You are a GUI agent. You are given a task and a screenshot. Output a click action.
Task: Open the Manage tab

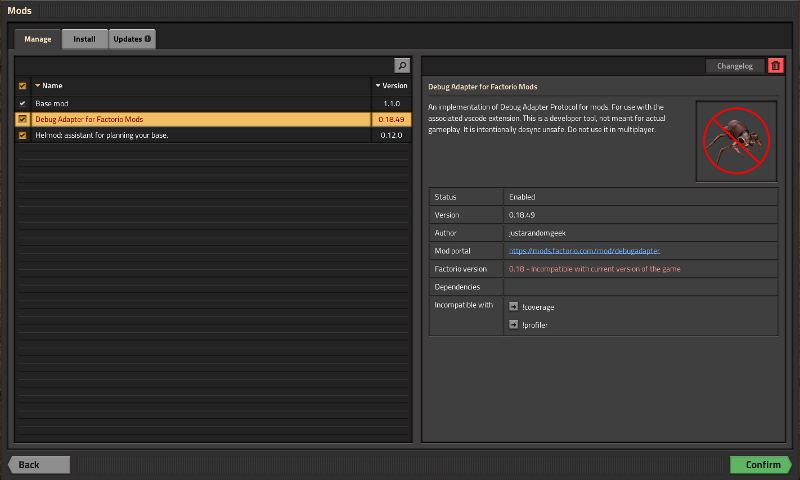(x=38, y=39)
